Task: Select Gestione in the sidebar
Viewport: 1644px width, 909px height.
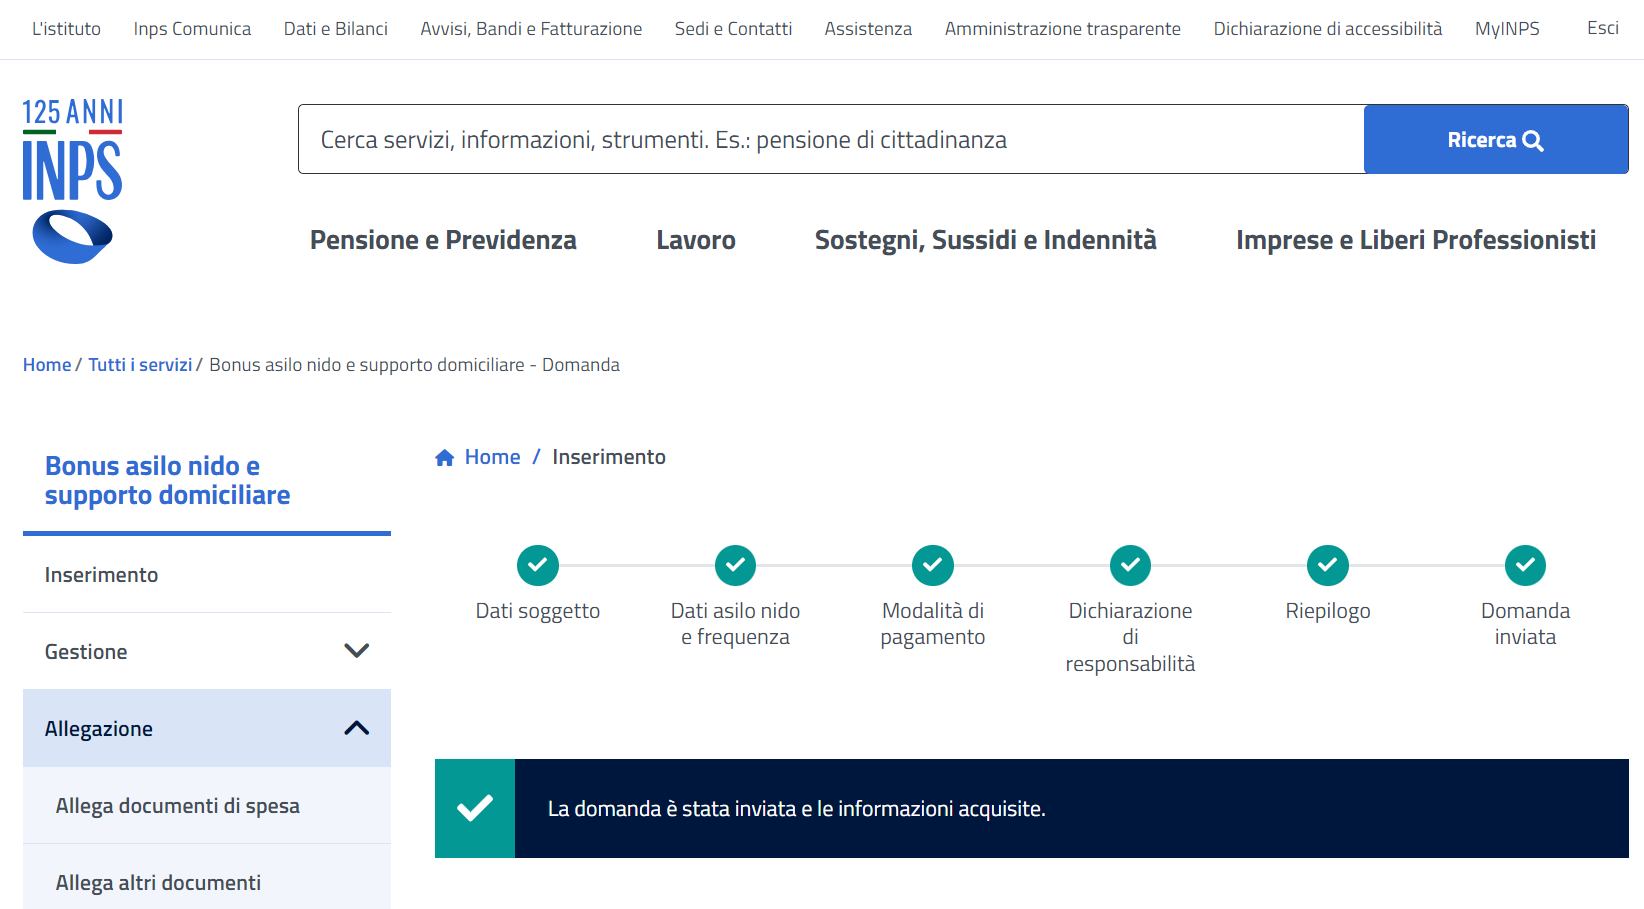Action: [x=207, y=651]
